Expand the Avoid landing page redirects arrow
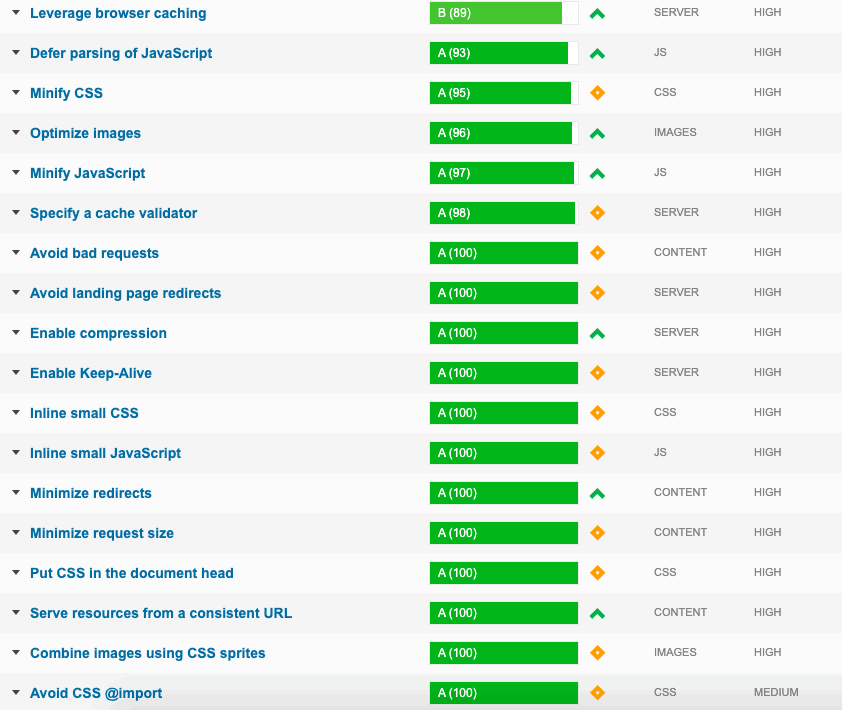Image resolution: width=842 pixels, height=710 pixels. coord(16,293)
